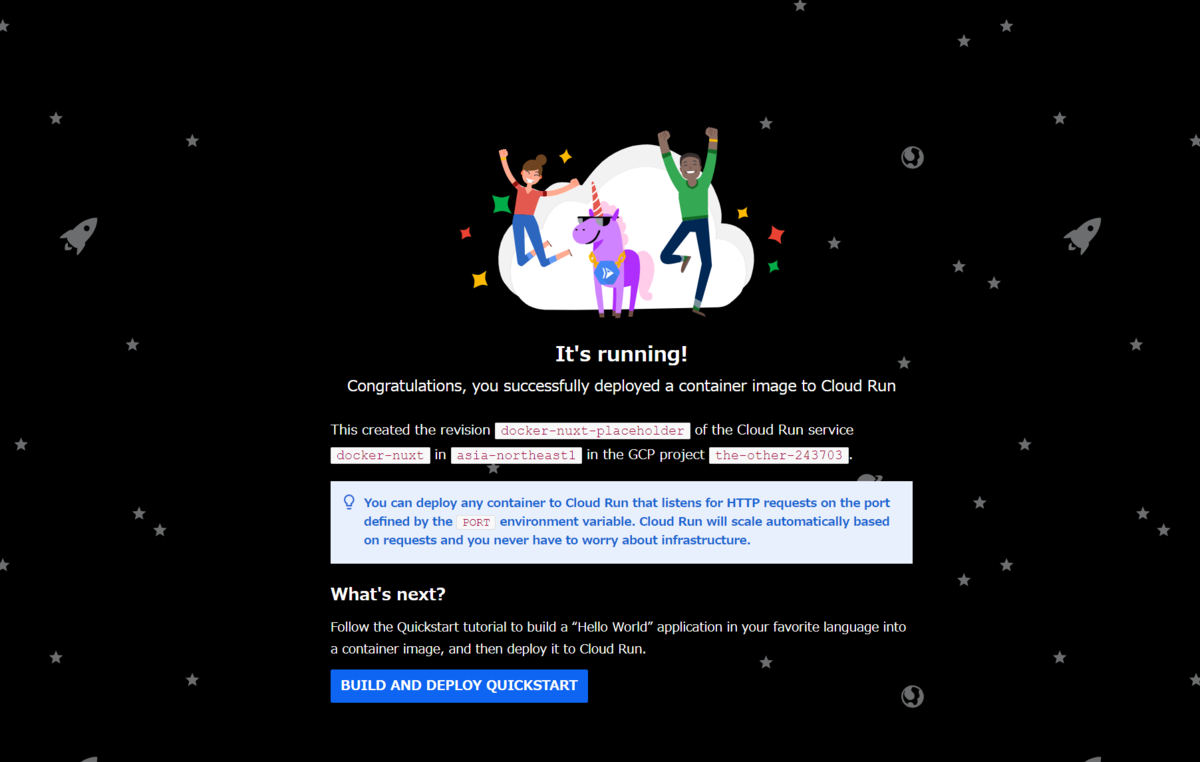Select the docker-nuxt-placeholder revision name
Image resolution: width=1200 pixels, height=762 pixels.
pos(592,431)
